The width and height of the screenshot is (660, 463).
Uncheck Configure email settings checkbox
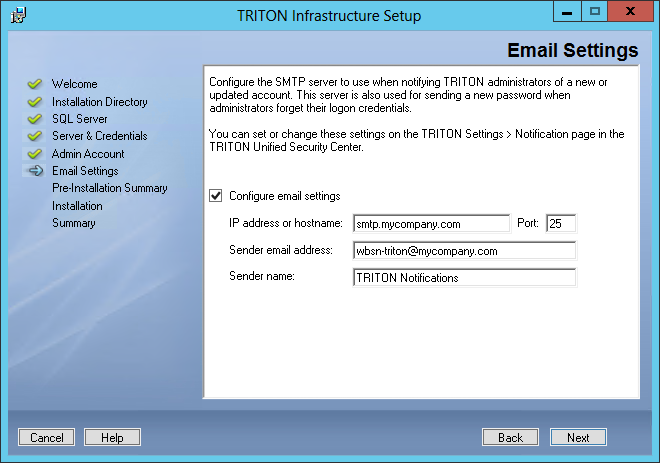click(216, 196)
